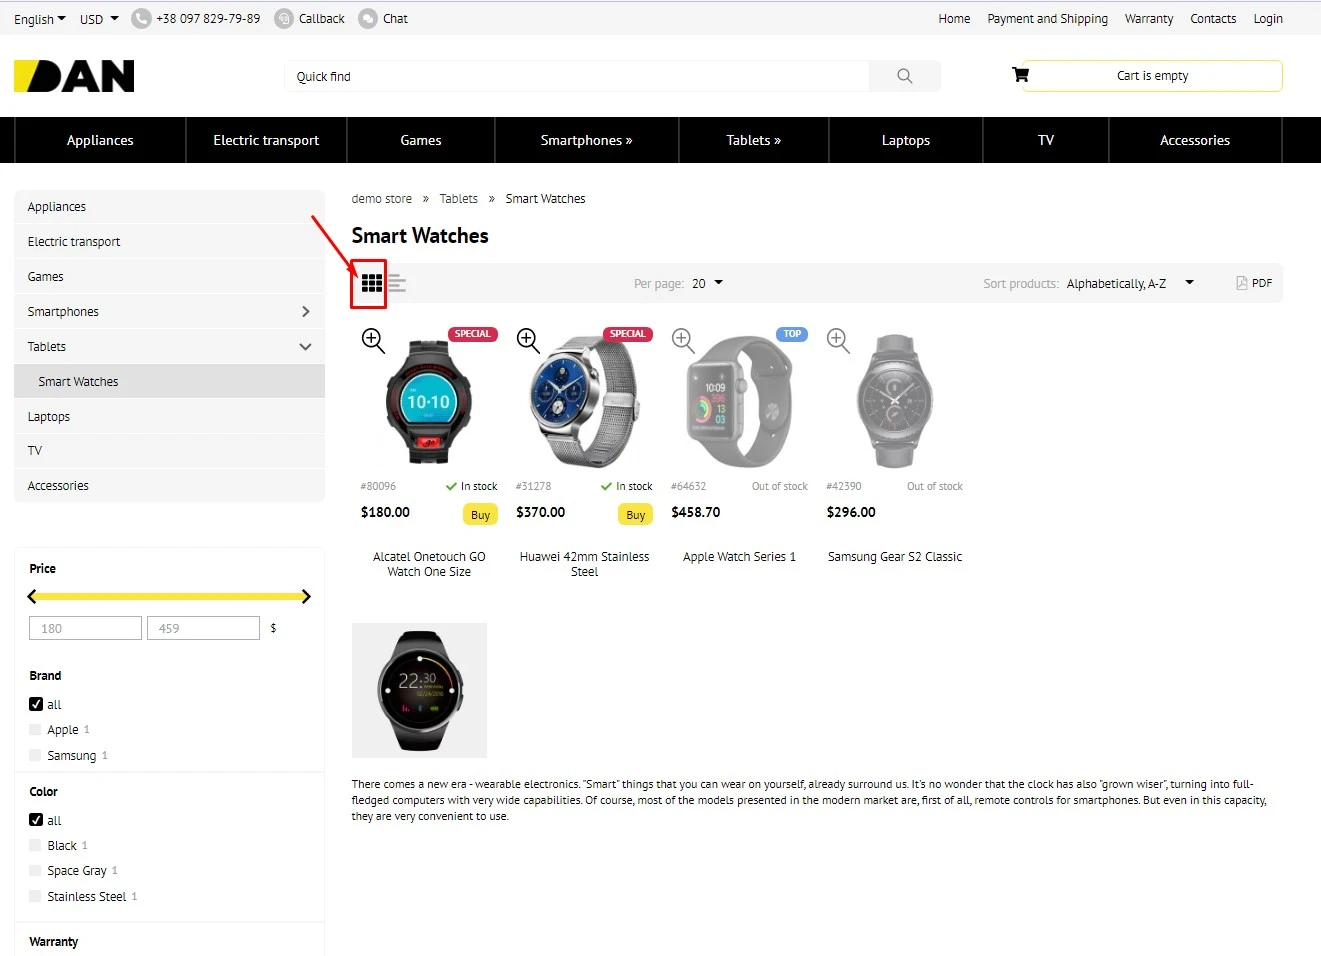Image resolution: width=1321 pixels, height=956 pixels.
Task: Check the Black color filter
Action: click(x=35, y=845)
